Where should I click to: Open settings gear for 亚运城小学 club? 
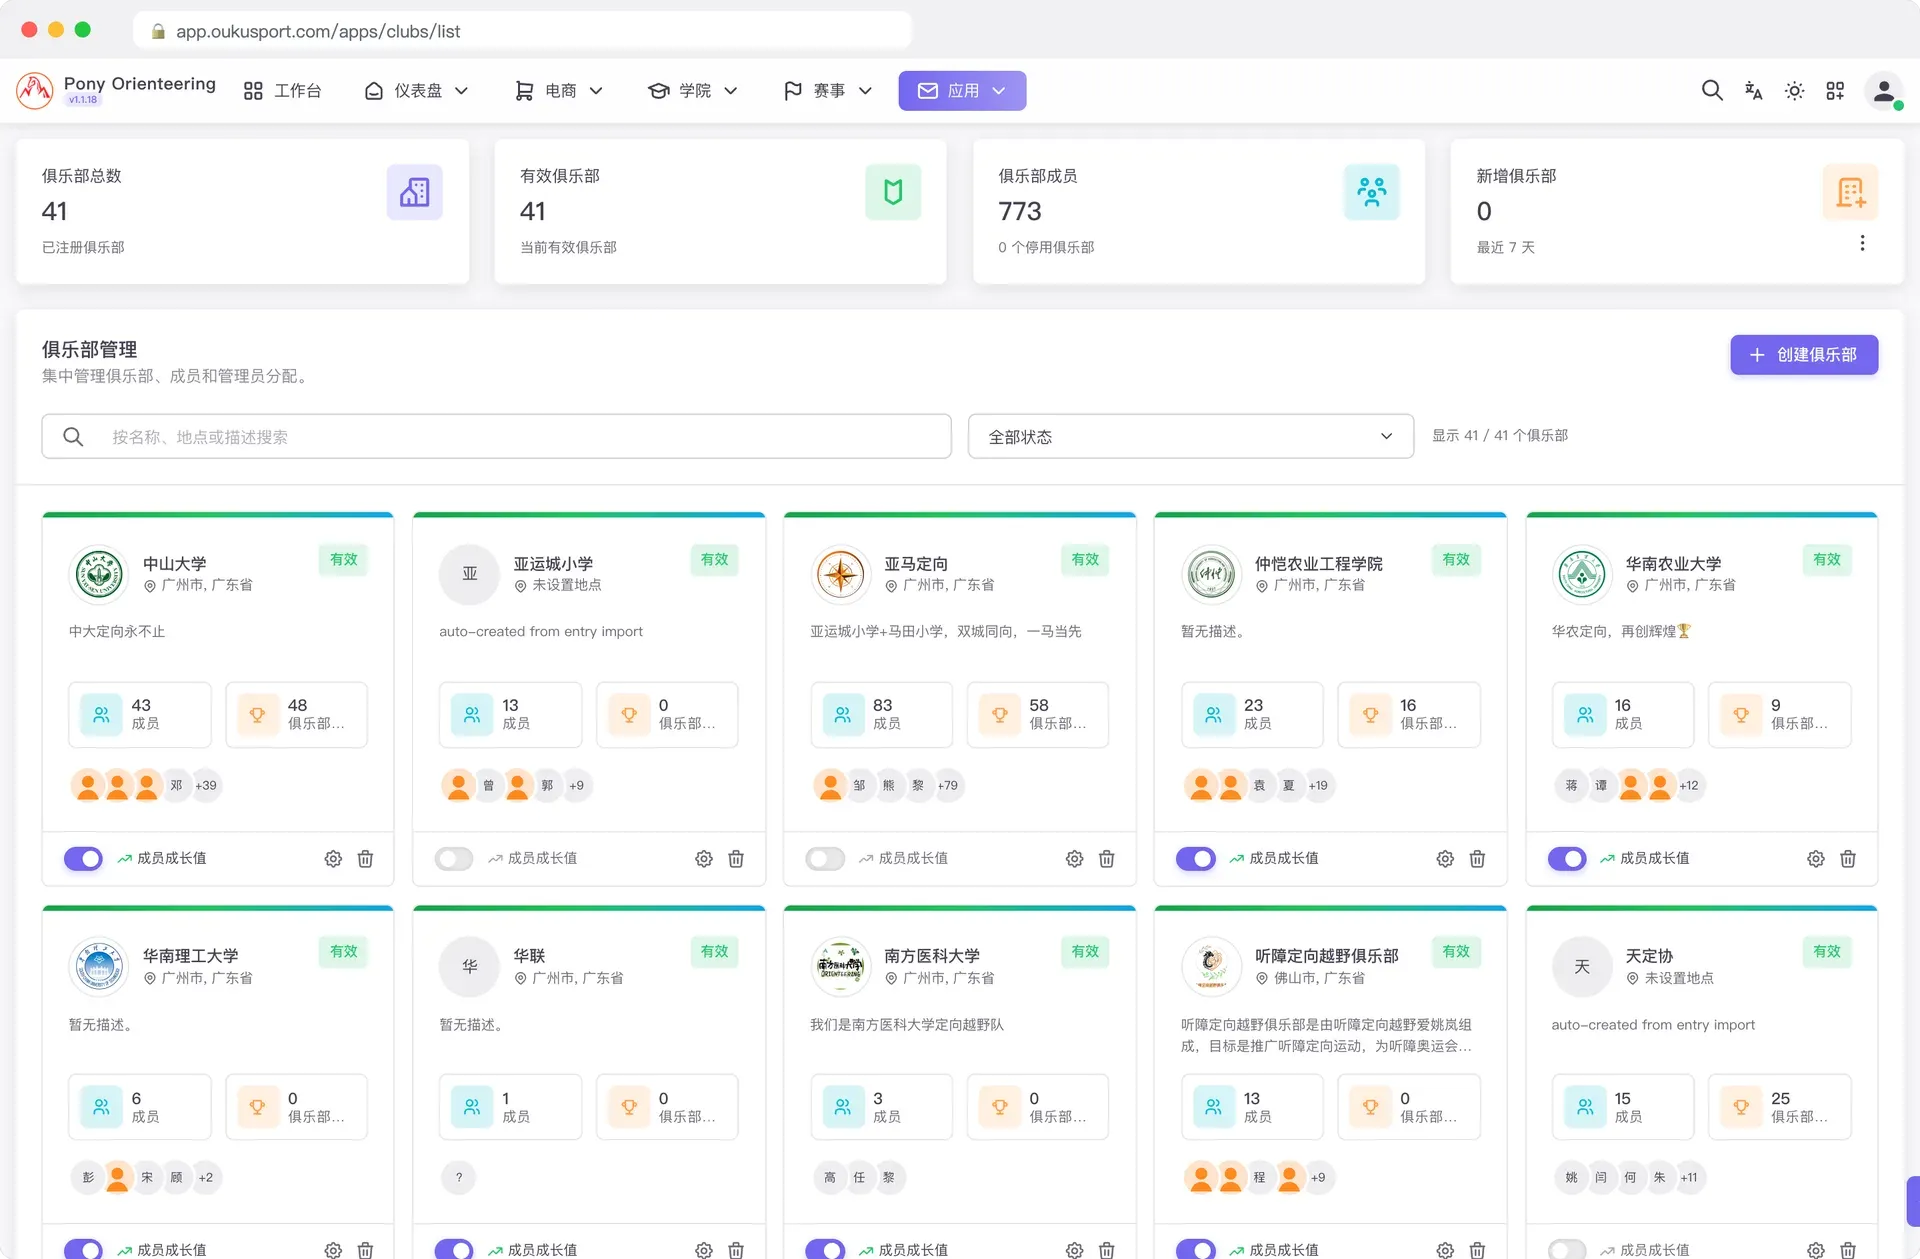point(704,859)
